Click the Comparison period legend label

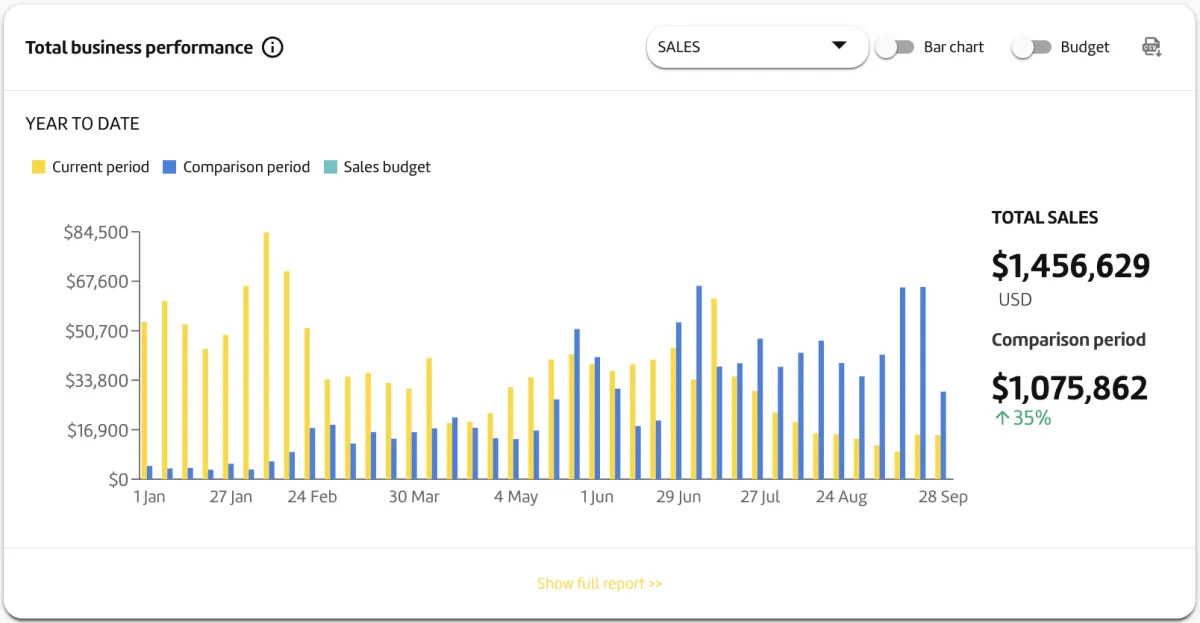pos(246,167)
